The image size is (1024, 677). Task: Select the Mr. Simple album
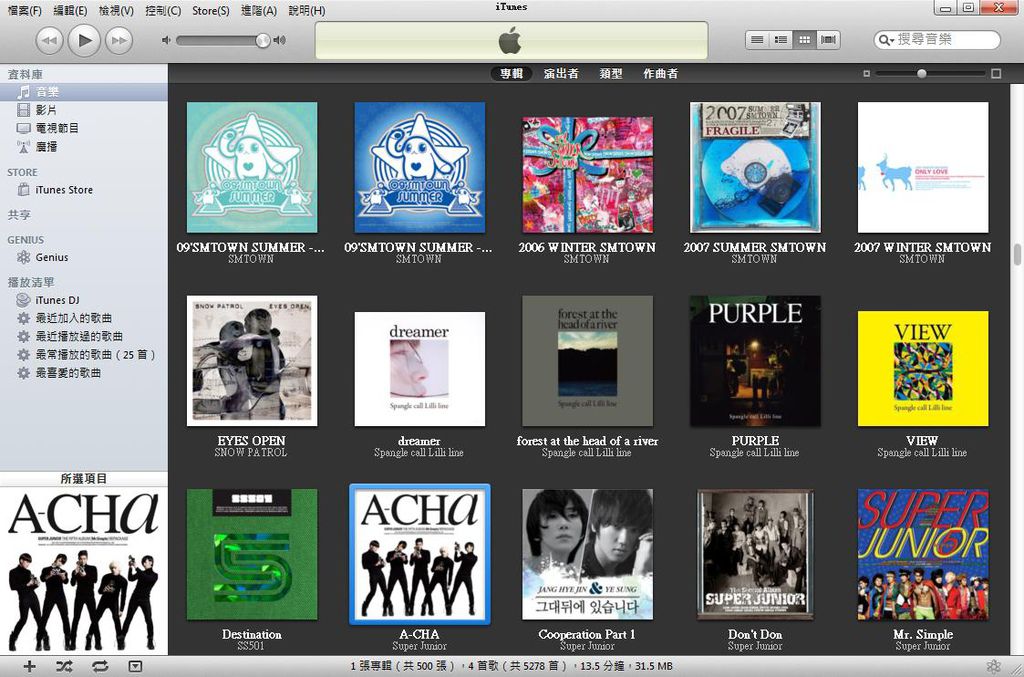[923, 554]
